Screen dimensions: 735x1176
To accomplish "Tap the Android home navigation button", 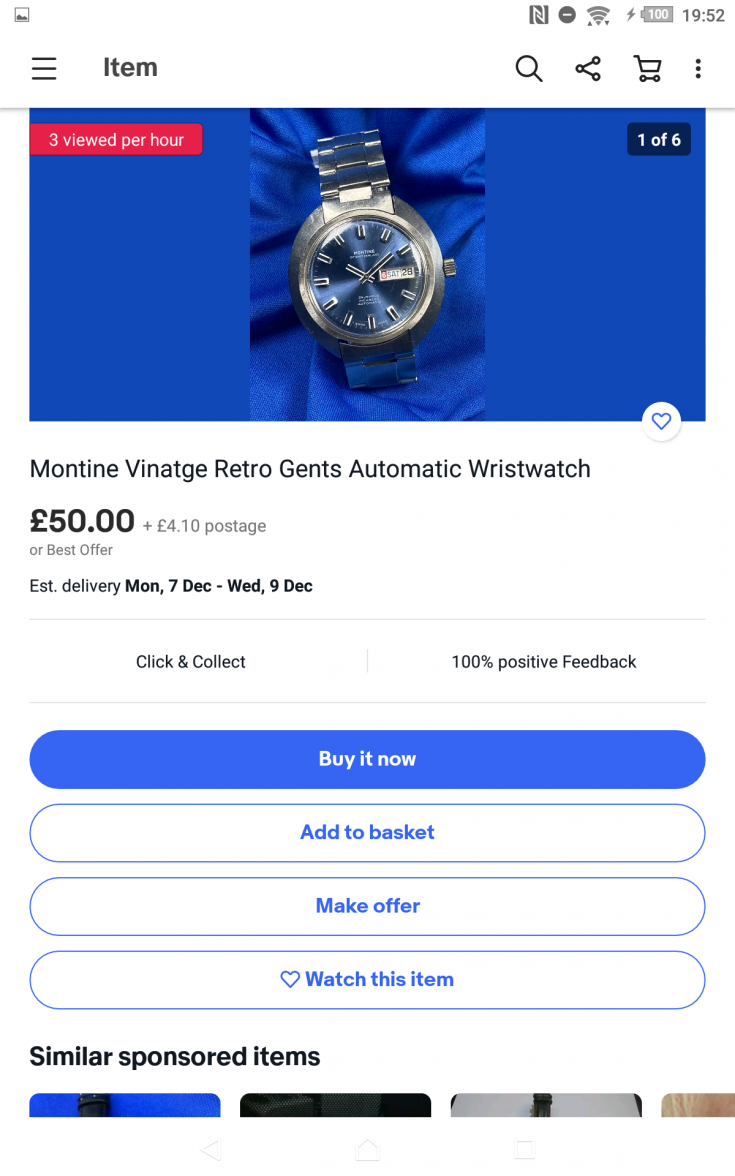I will (x=368, y=1150).
